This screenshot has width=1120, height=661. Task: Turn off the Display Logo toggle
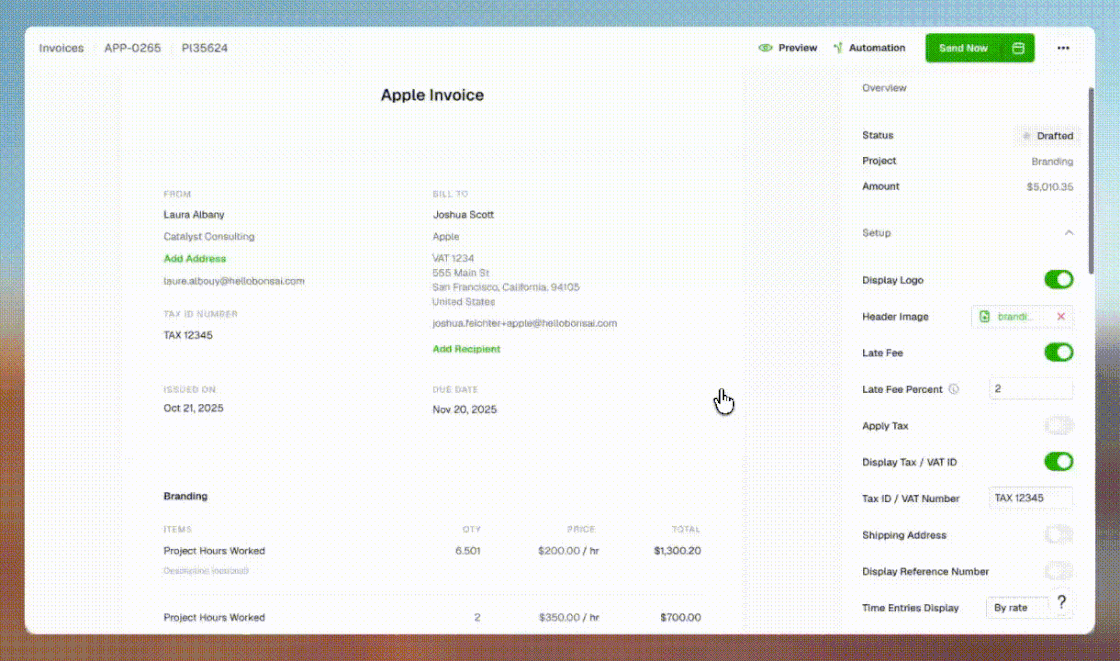point(1059,279)
